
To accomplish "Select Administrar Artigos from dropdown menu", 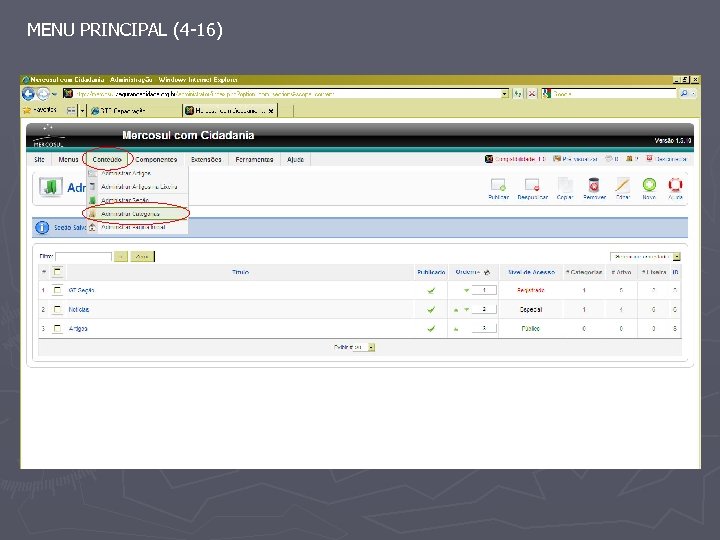I will click(137, 173).
